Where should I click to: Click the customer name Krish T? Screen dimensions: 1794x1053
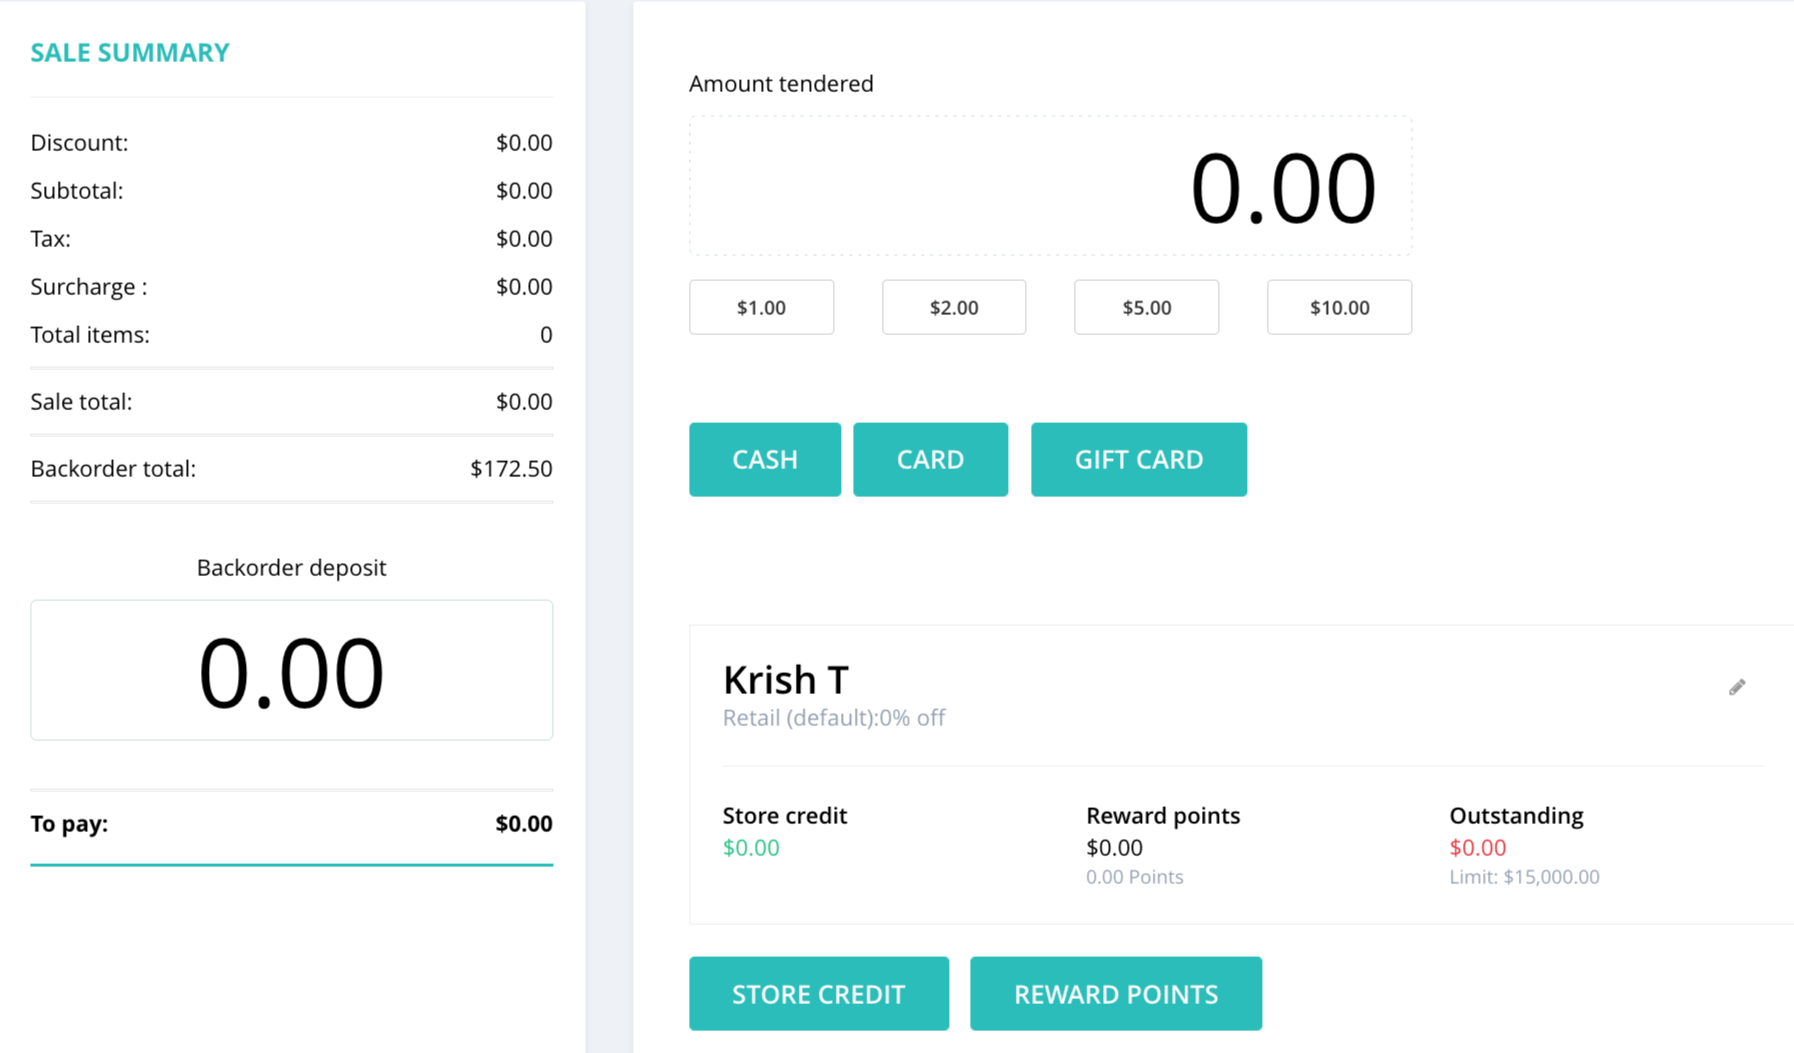pyautogui.click(x=785, y=680)
